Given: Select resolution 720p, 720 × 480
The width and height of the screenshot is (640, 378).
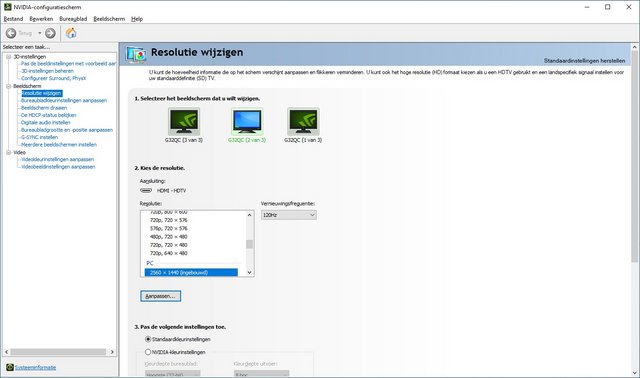Looking at the screenshot, I should pos(169,245).
